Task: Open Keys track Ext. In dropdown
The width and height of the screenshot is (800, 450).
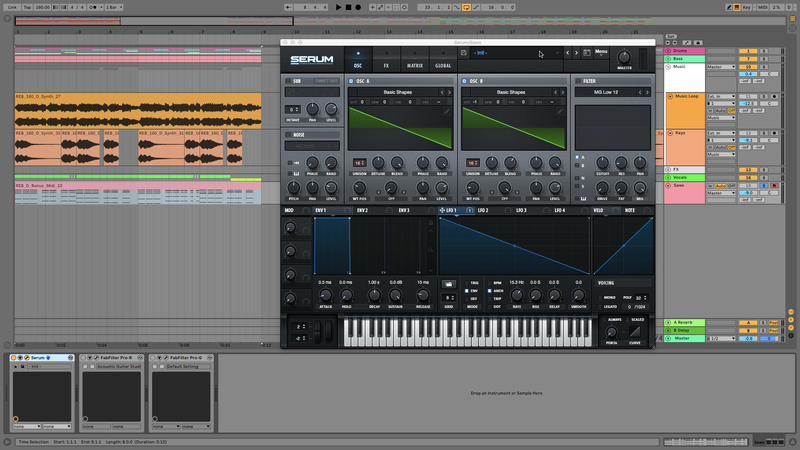Action: pyautogui.click(x=721, y=133)
